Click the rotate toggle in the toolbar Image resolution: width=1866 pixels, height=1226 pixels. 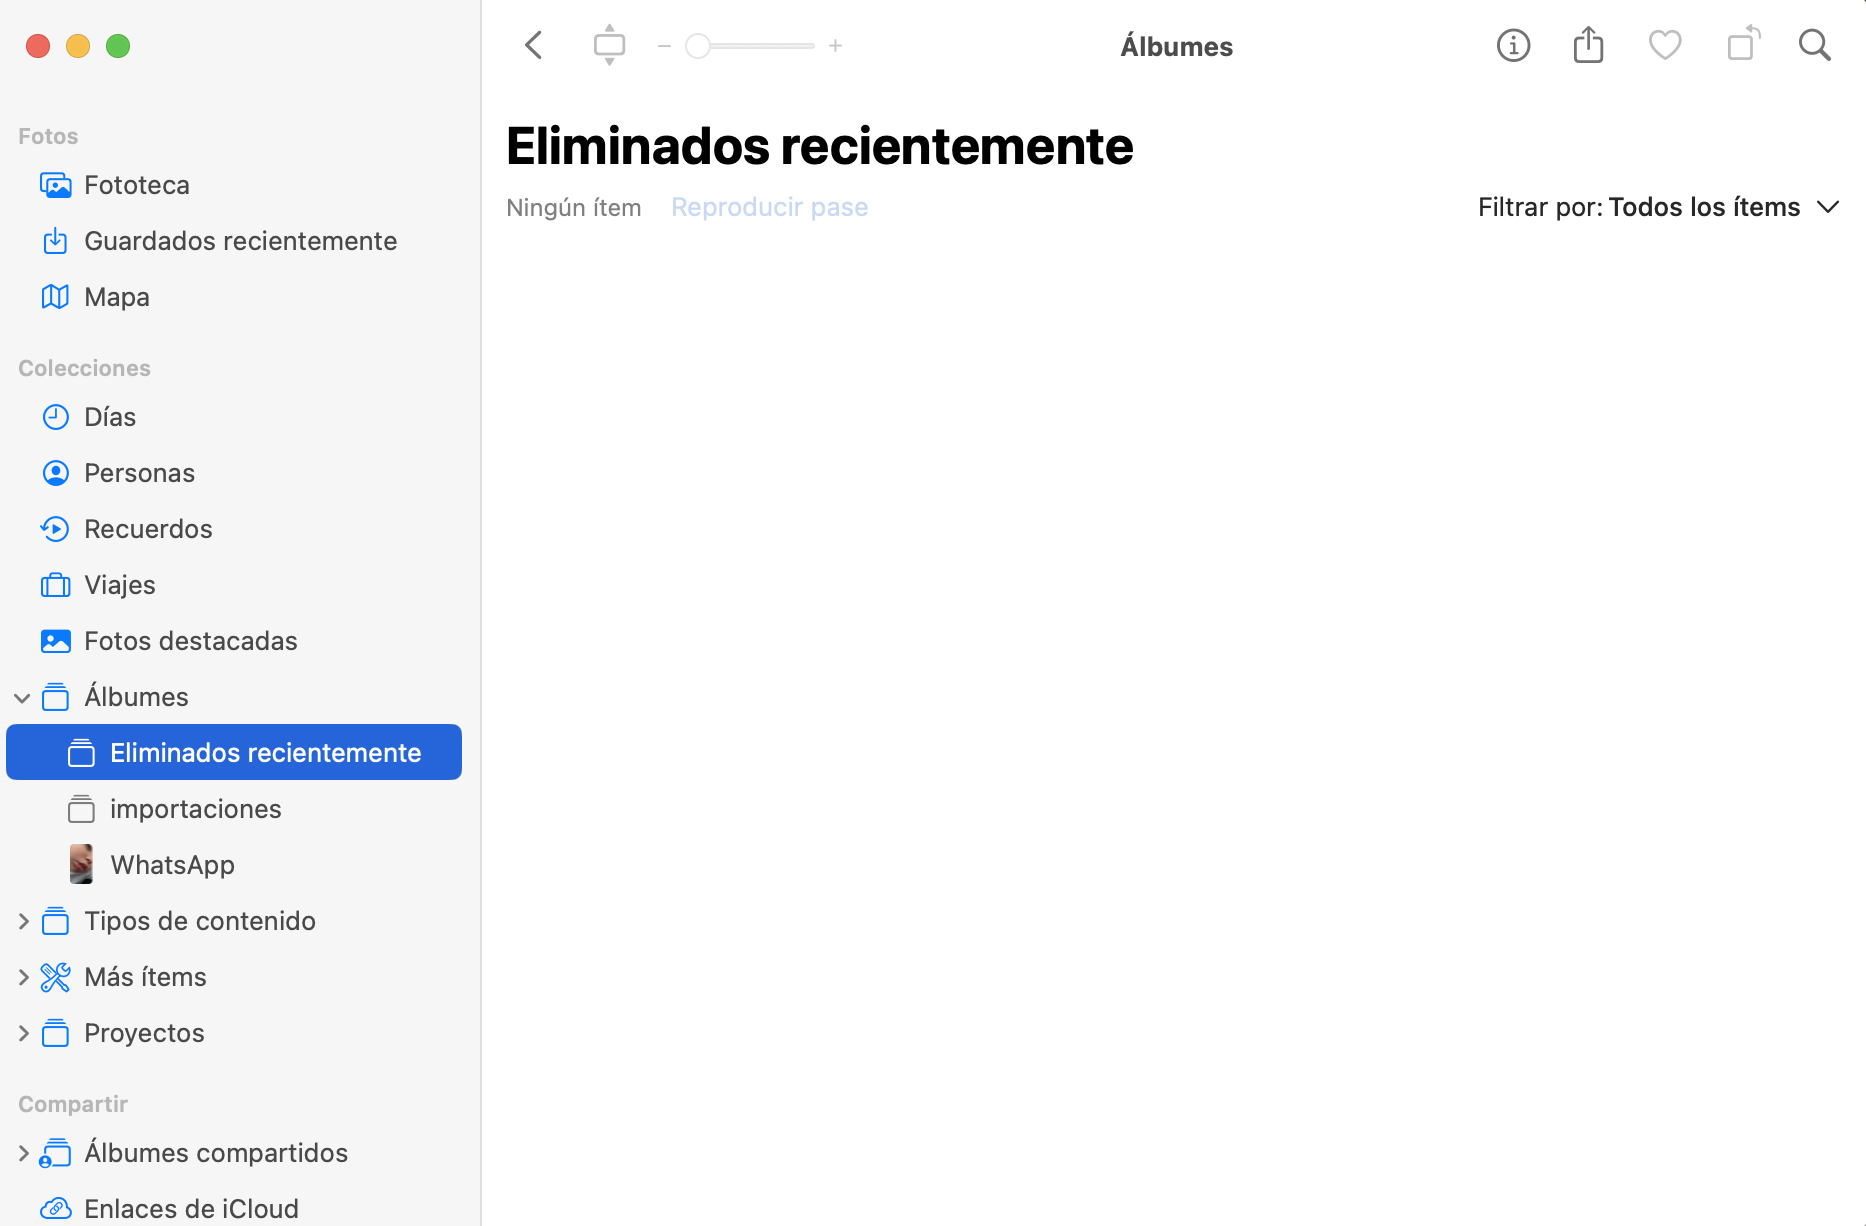(1742, 45)
